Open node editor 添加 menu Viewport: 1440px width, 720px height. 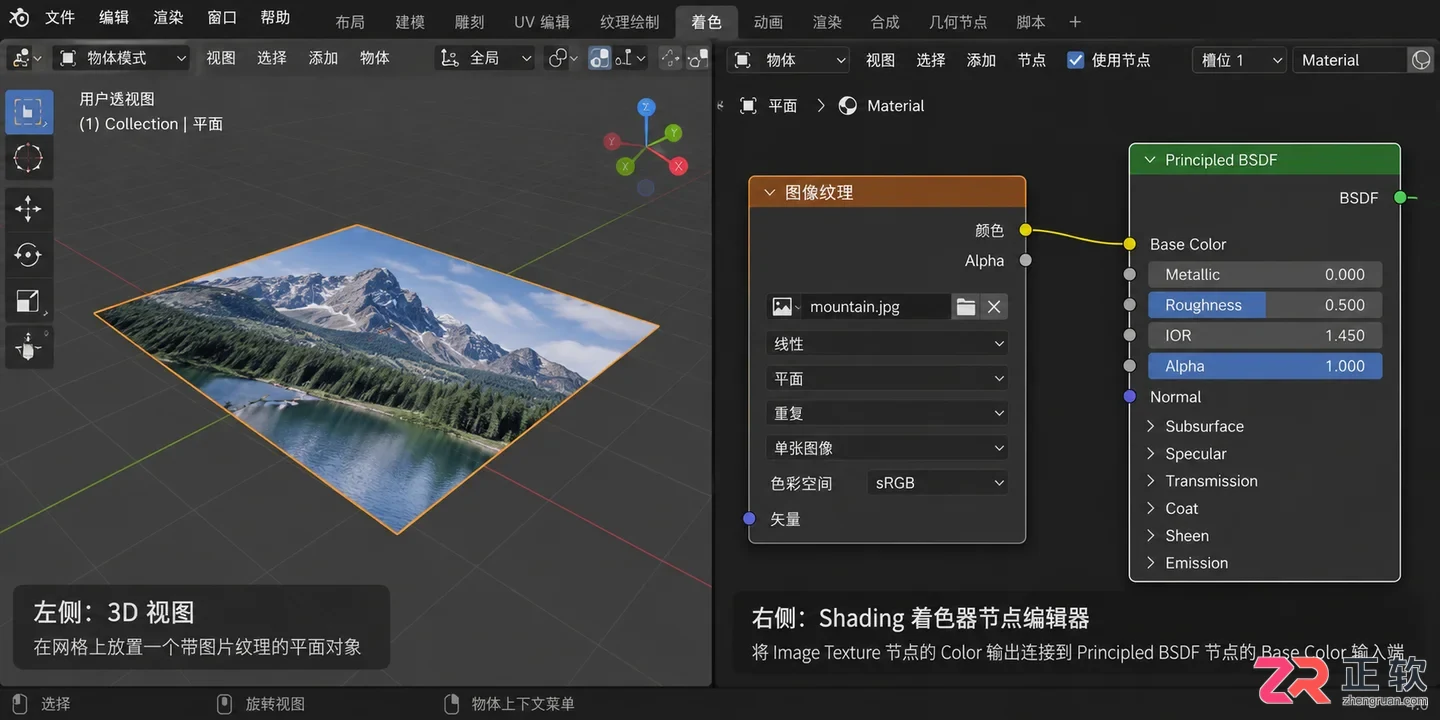click(x=981, y=60)
